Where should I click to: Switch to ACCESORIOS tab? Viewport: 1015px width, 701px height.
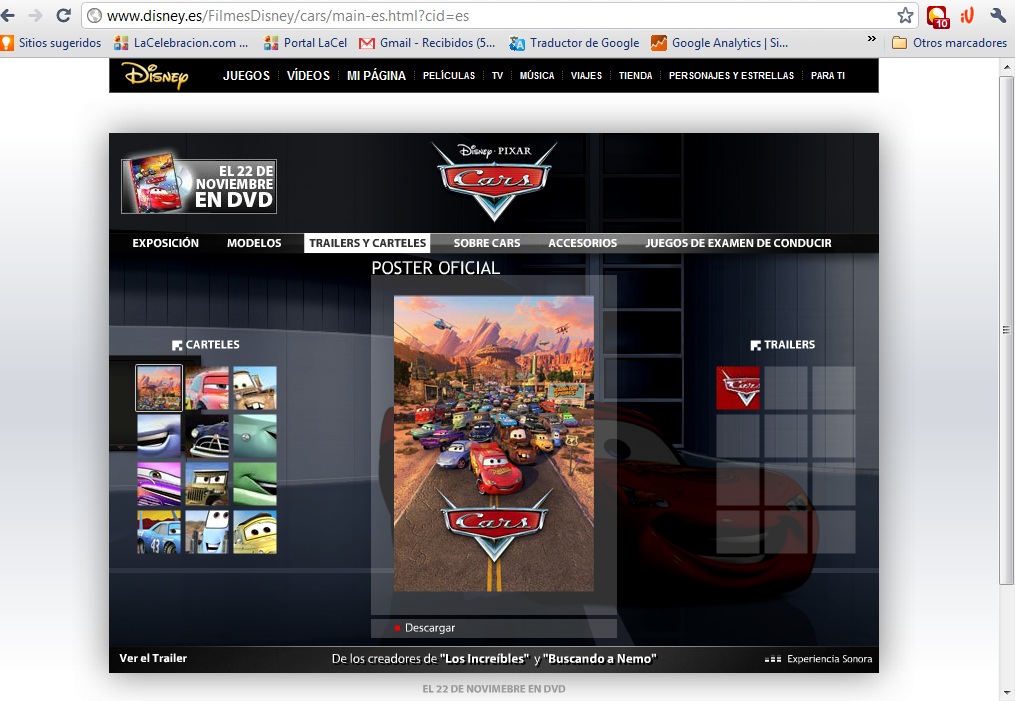click(583, 243)
